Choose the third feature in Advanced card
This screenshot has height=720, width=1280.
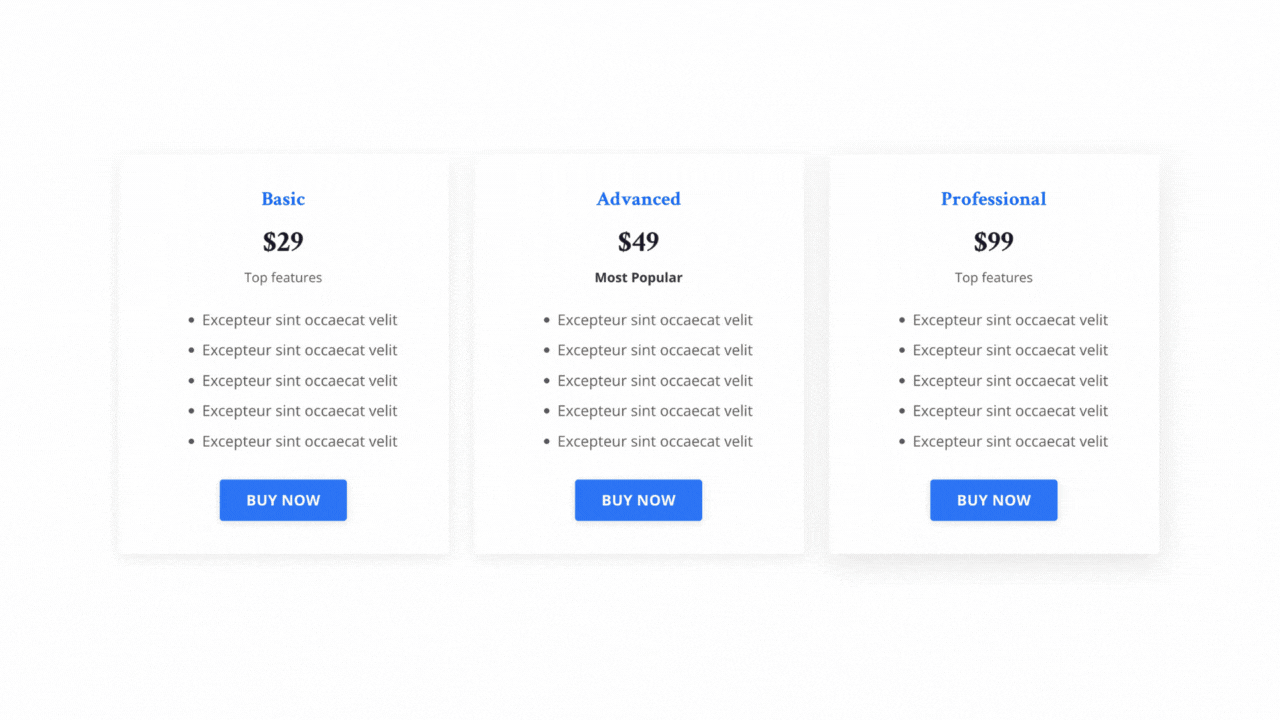tap(654, 381)
